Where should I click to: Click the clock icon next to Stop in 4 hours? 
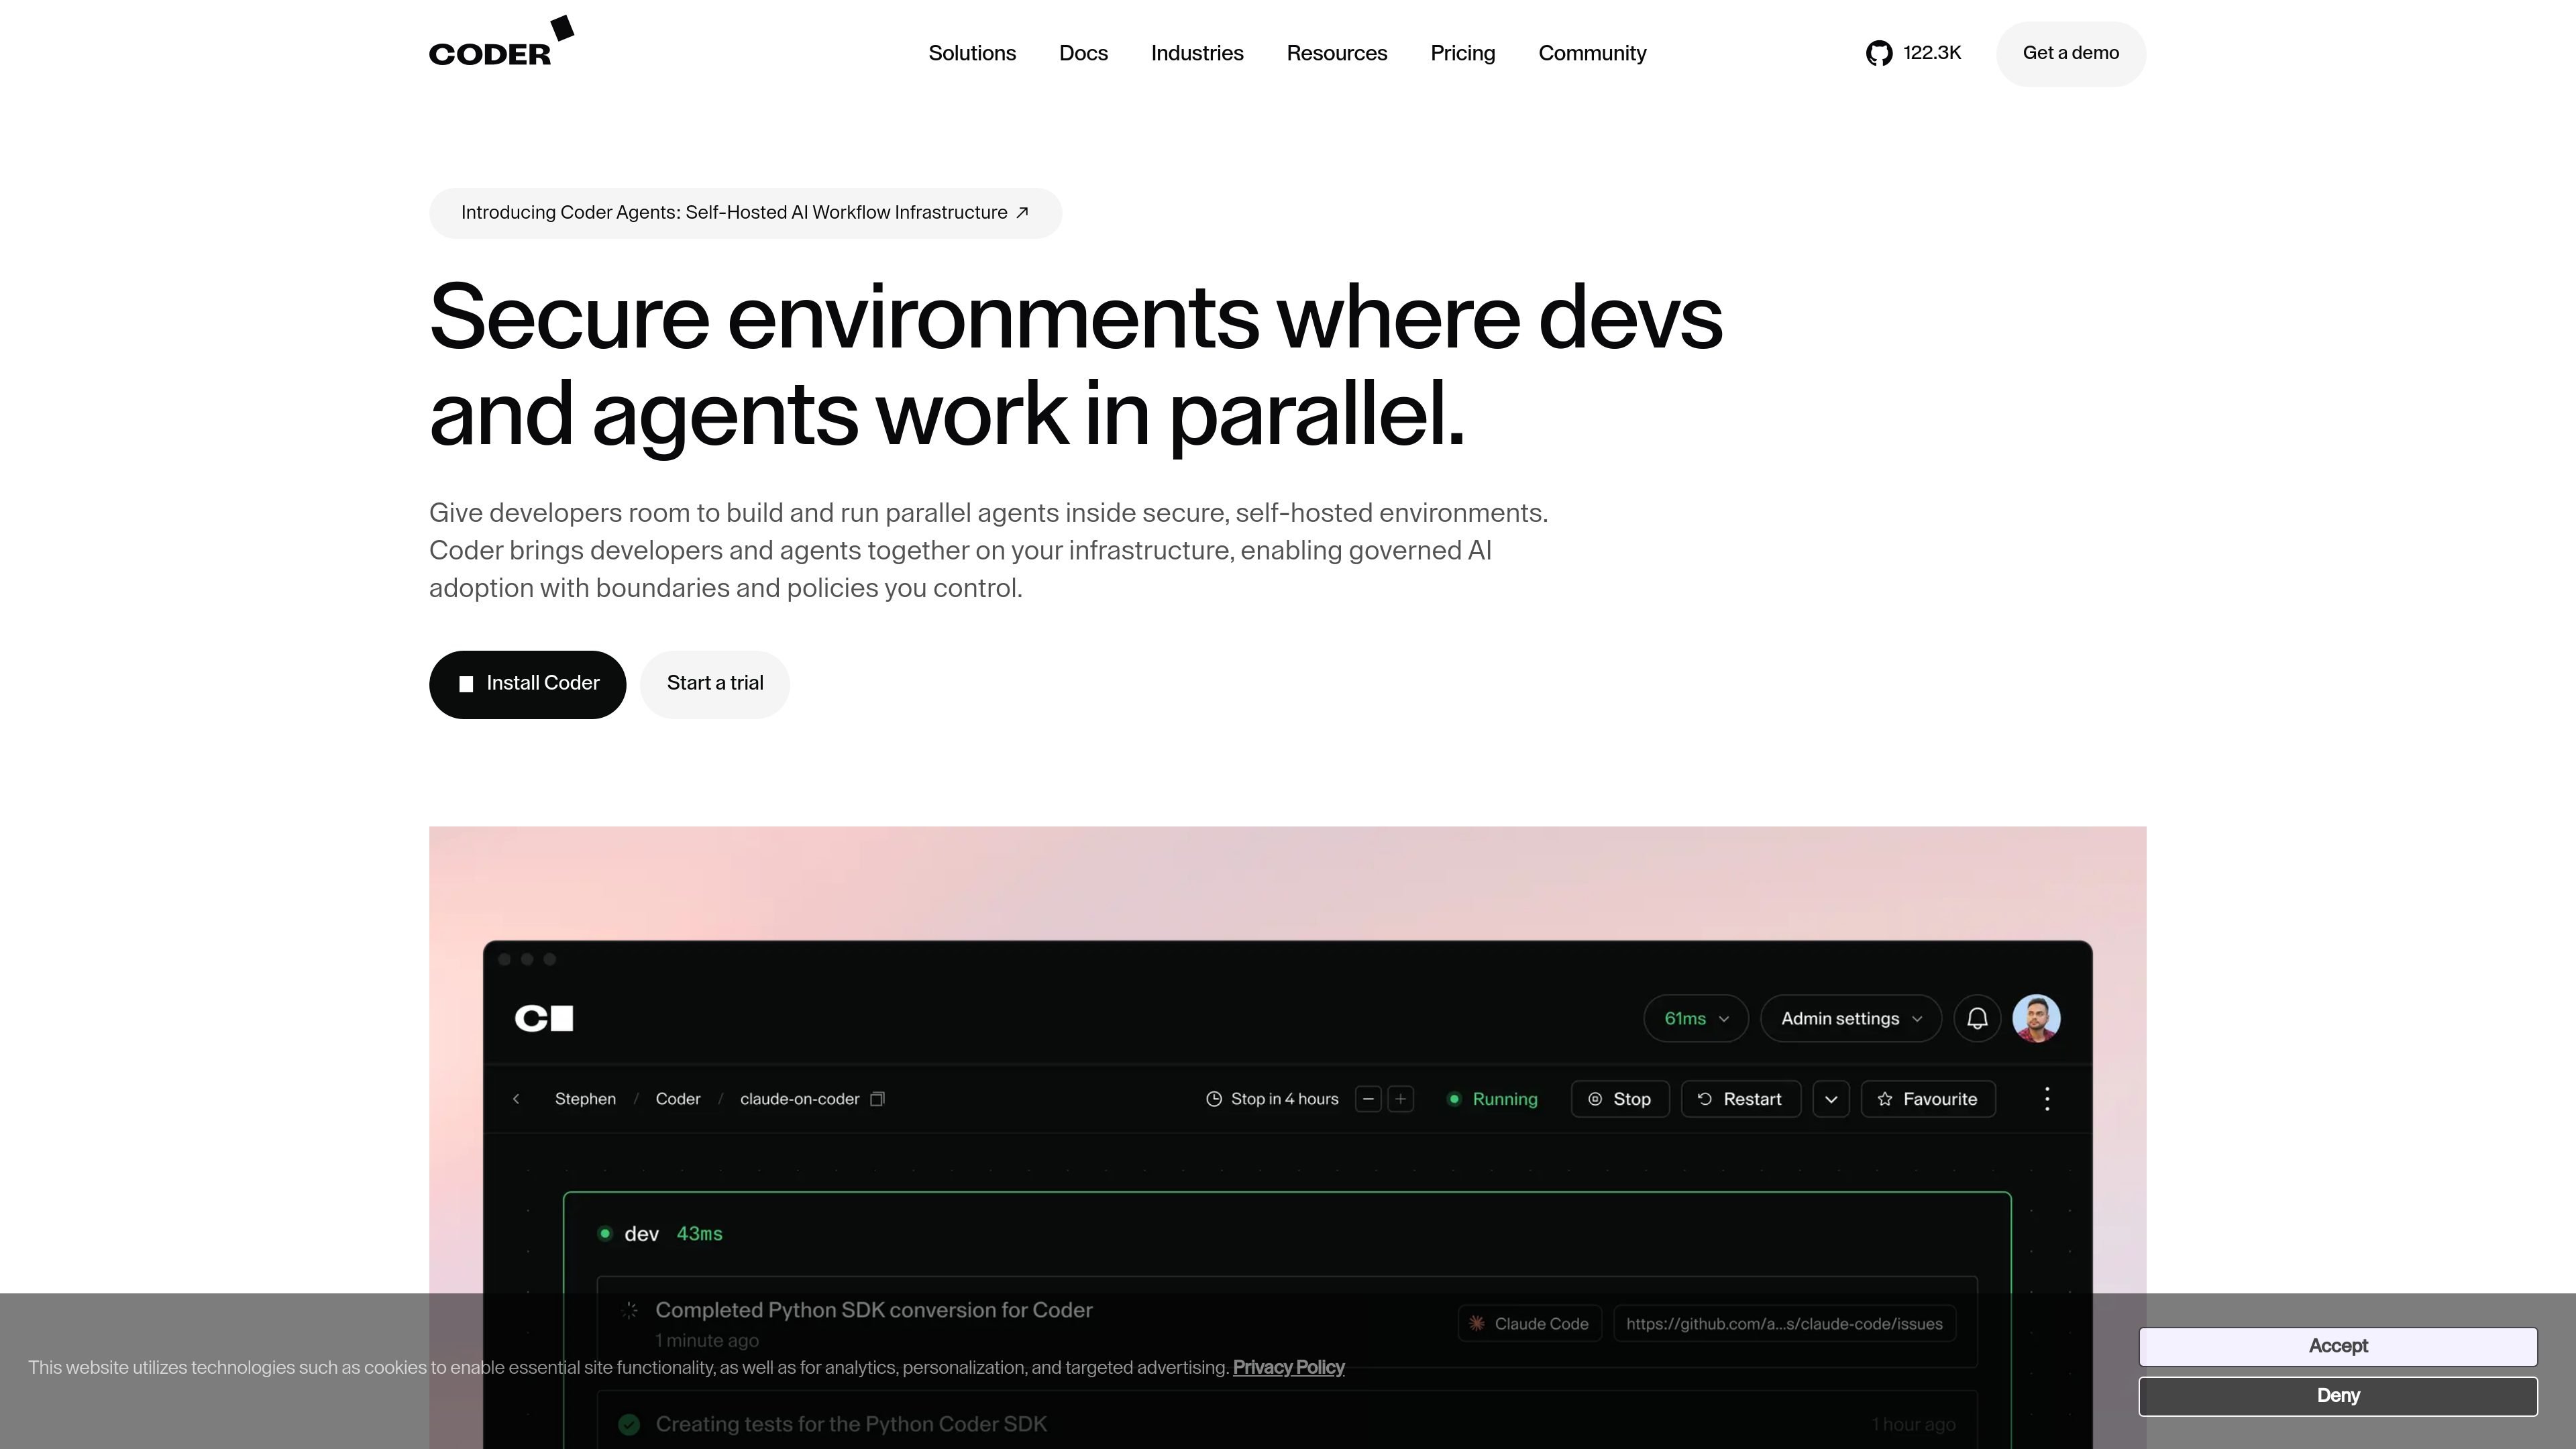[x=1214, y=1099]
